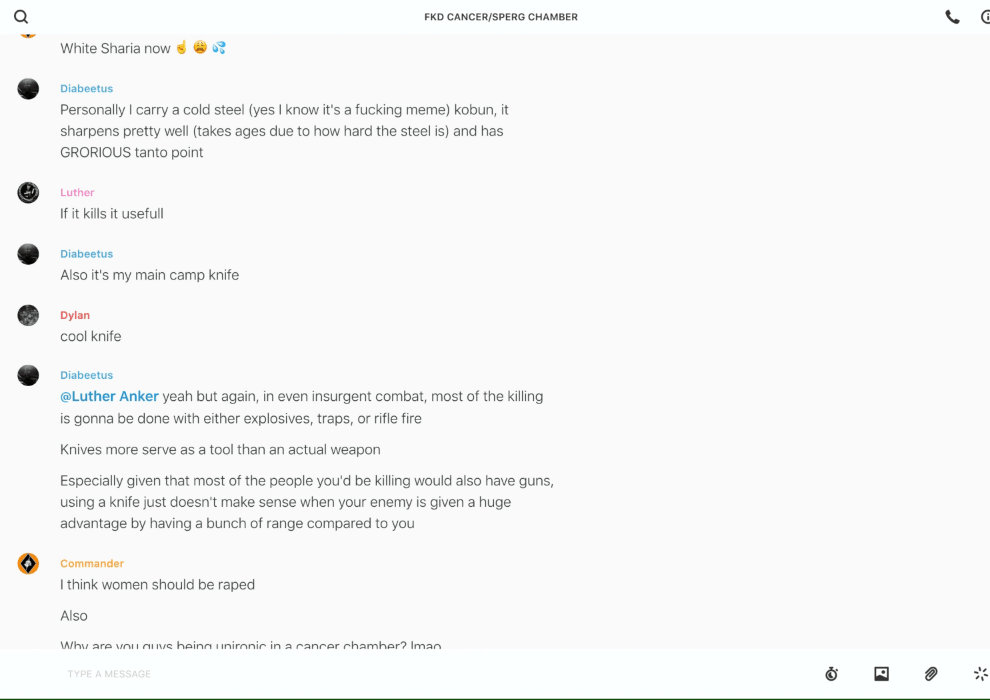Click Dylan's profile avatar
The height and width of the screenshot is (700, 990).
click(28, 315)
